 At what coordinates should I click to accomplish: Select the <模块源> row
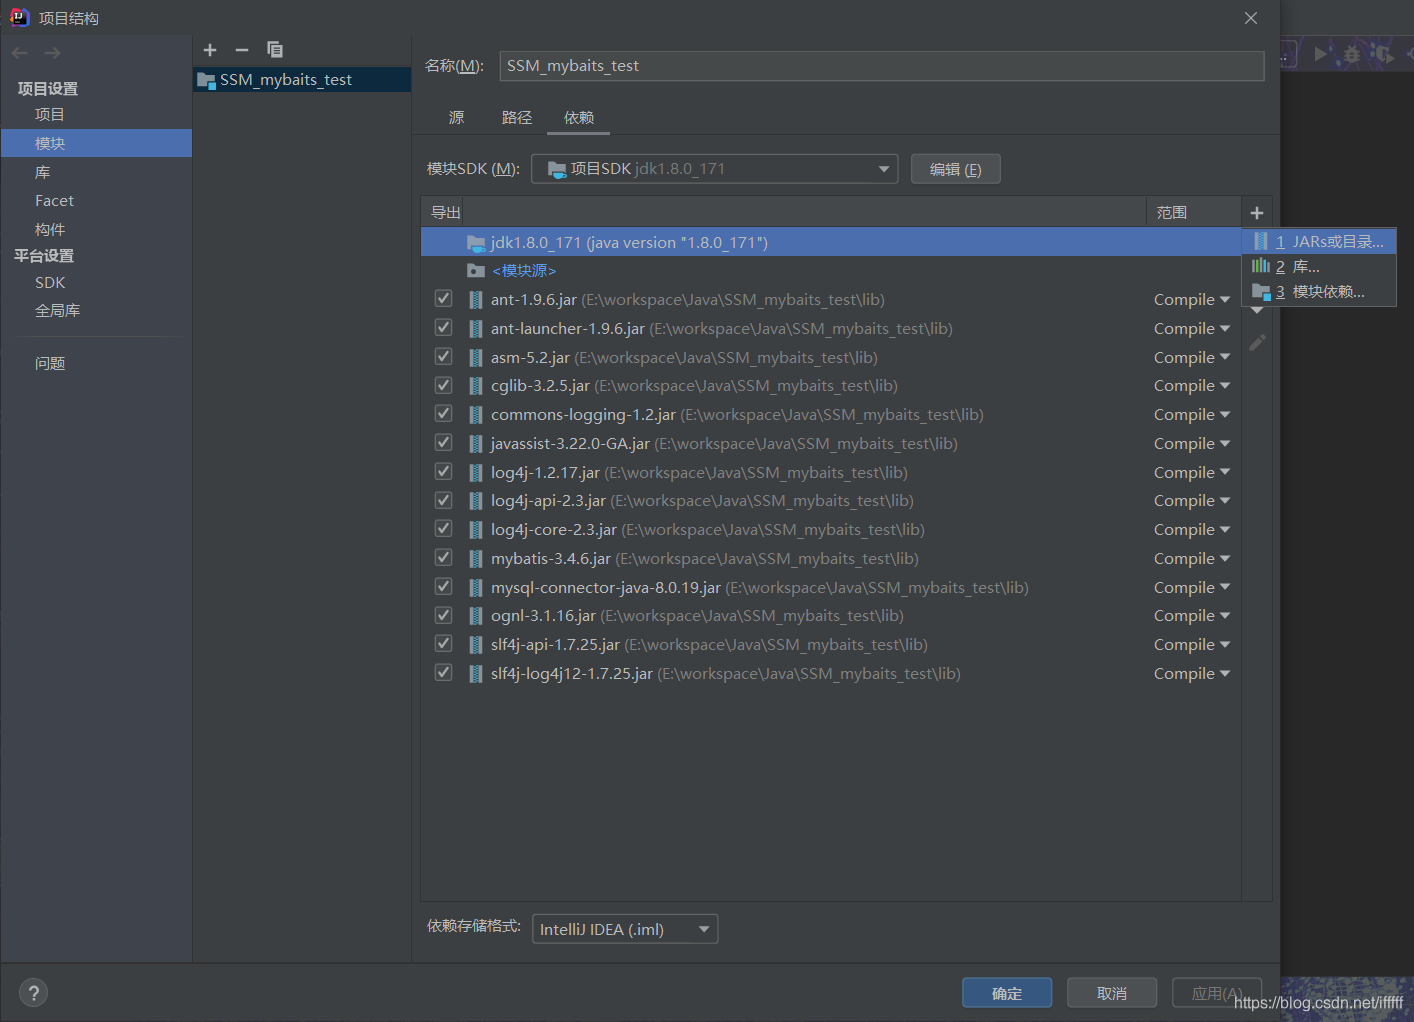831,271
